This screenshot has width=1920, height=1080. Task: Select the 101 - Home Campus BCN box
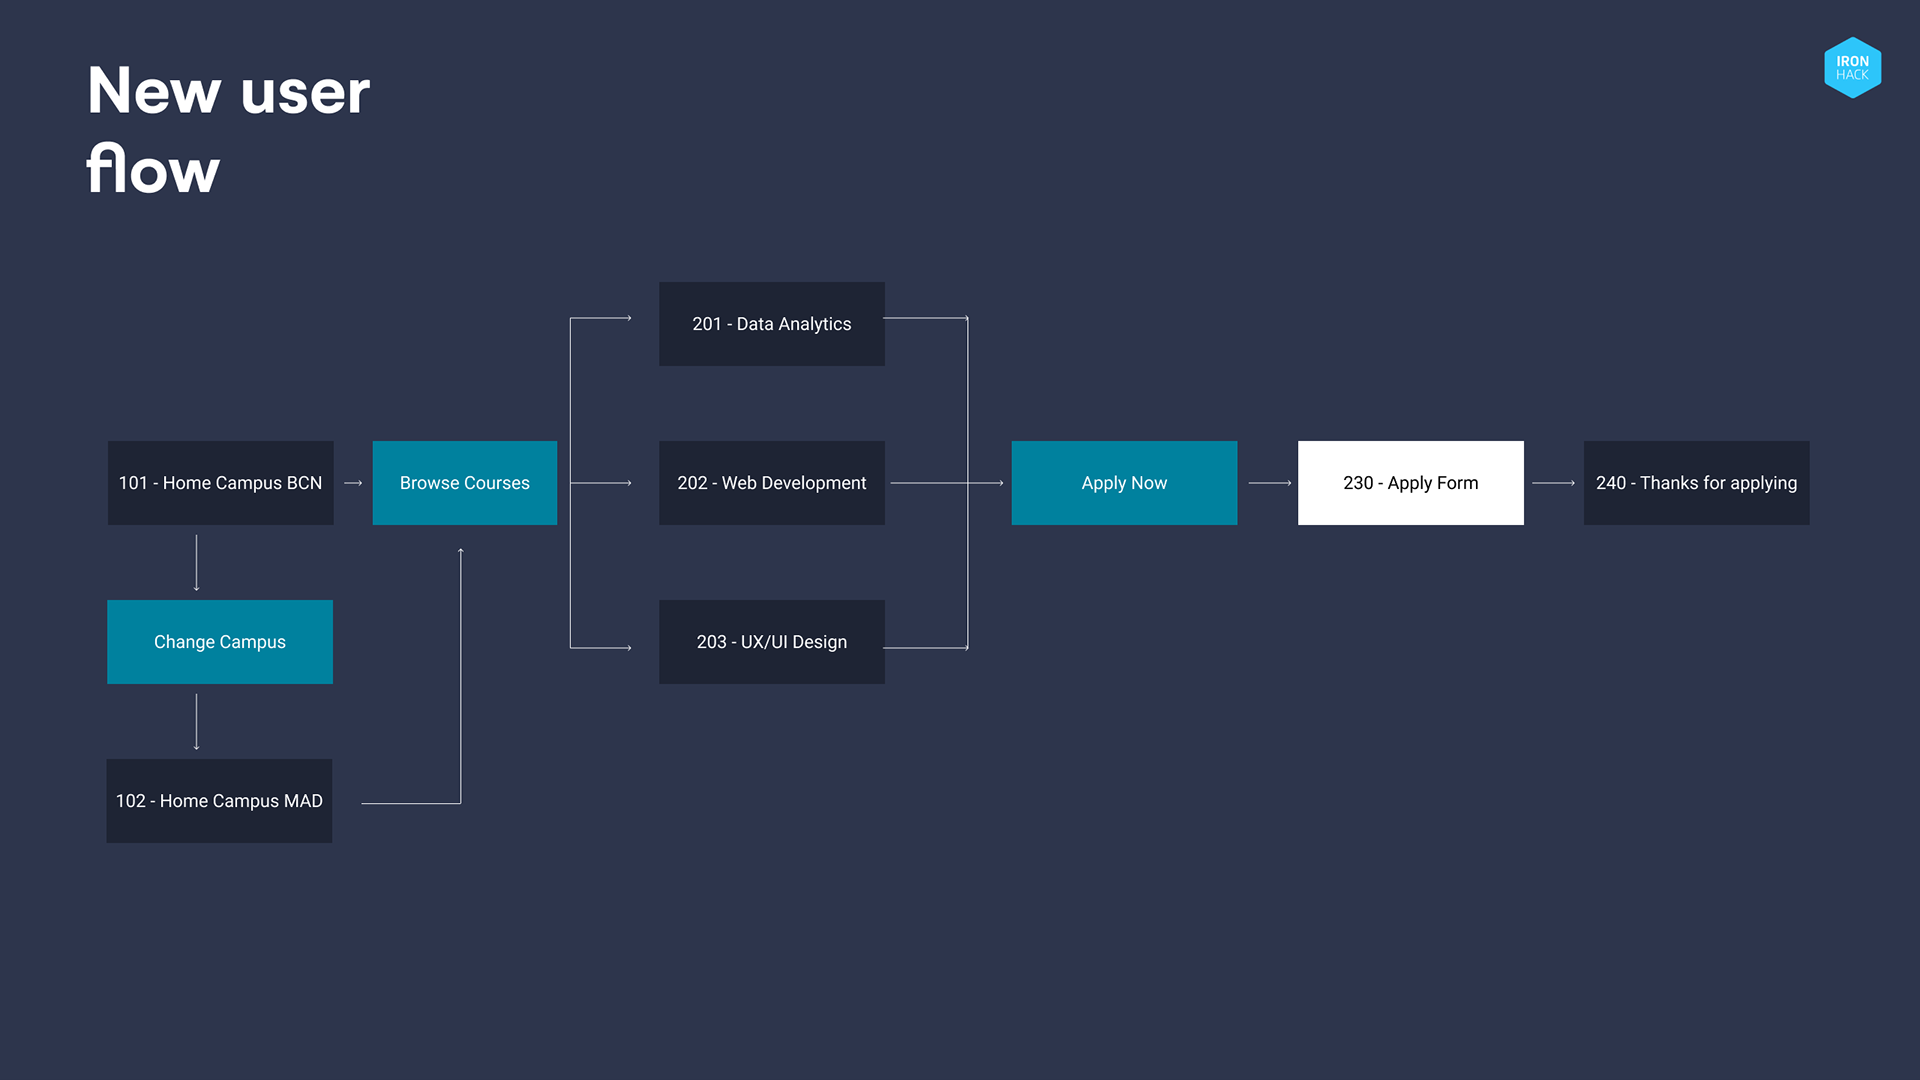pyautogui.click(x=220, y=483)
